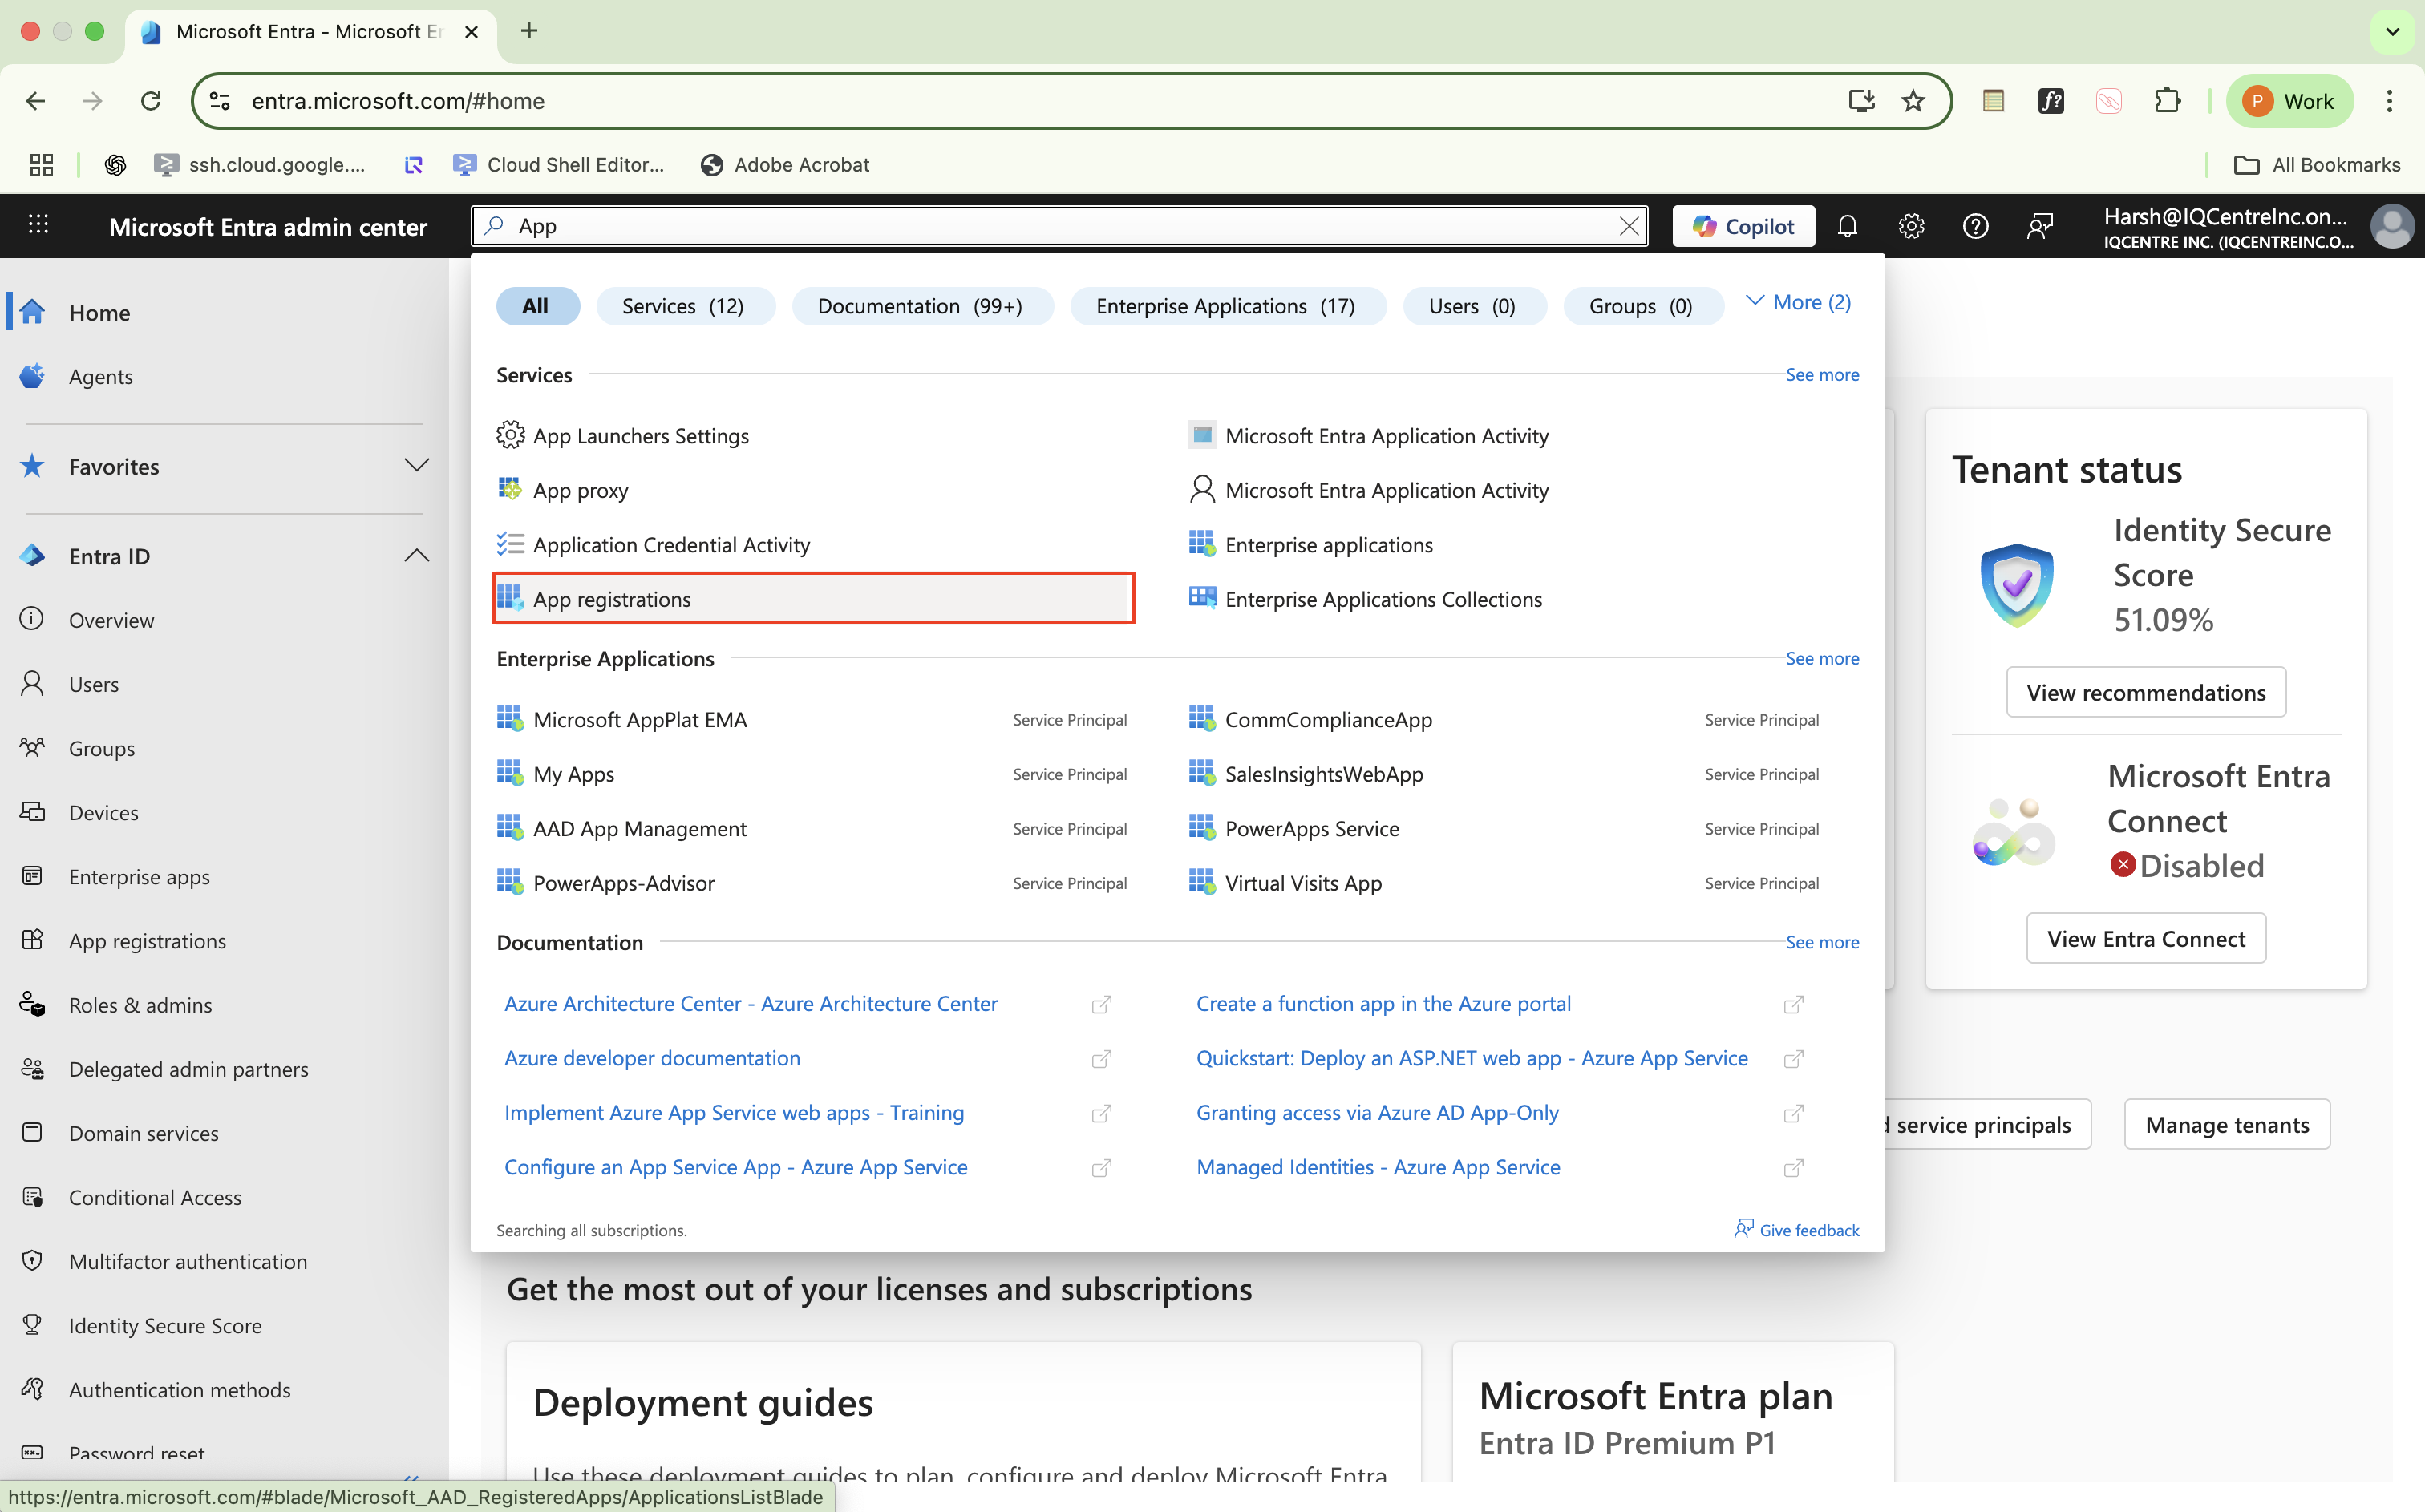Open Chrome tab list dropdown arrow

[2392, 32]
